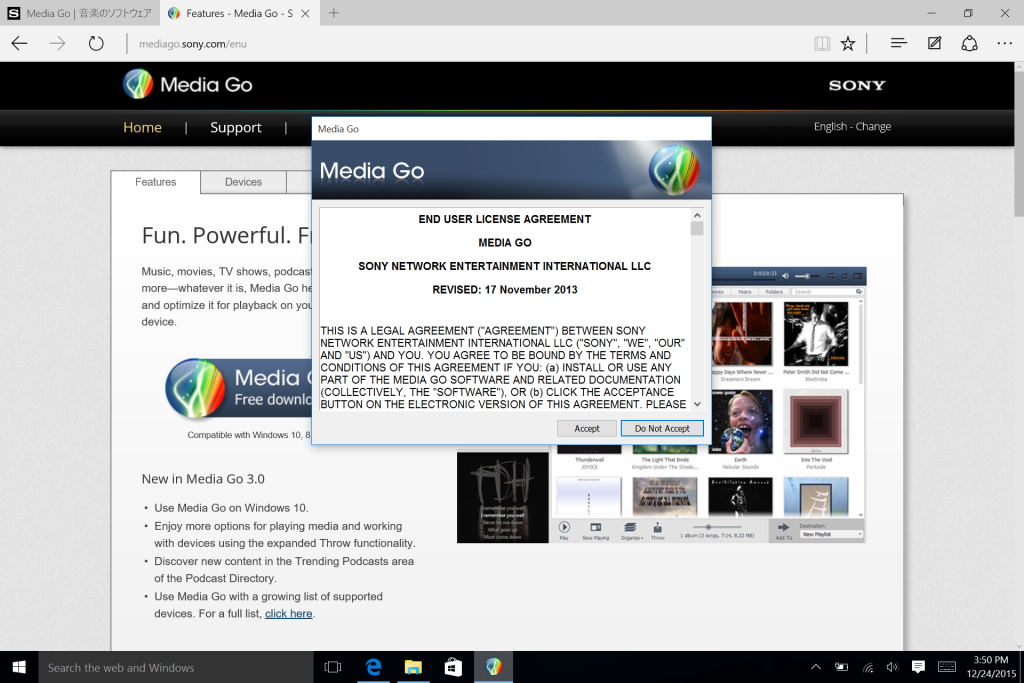This screenshot has width=1024, height=683.
Task: Select the Devices tab on the page
Action: tap(244, 182)
